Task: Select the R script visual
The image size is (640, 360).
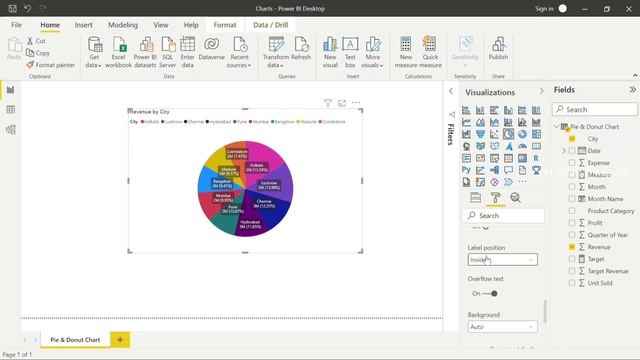Action: pyautogui.click(x=536, y=158)
